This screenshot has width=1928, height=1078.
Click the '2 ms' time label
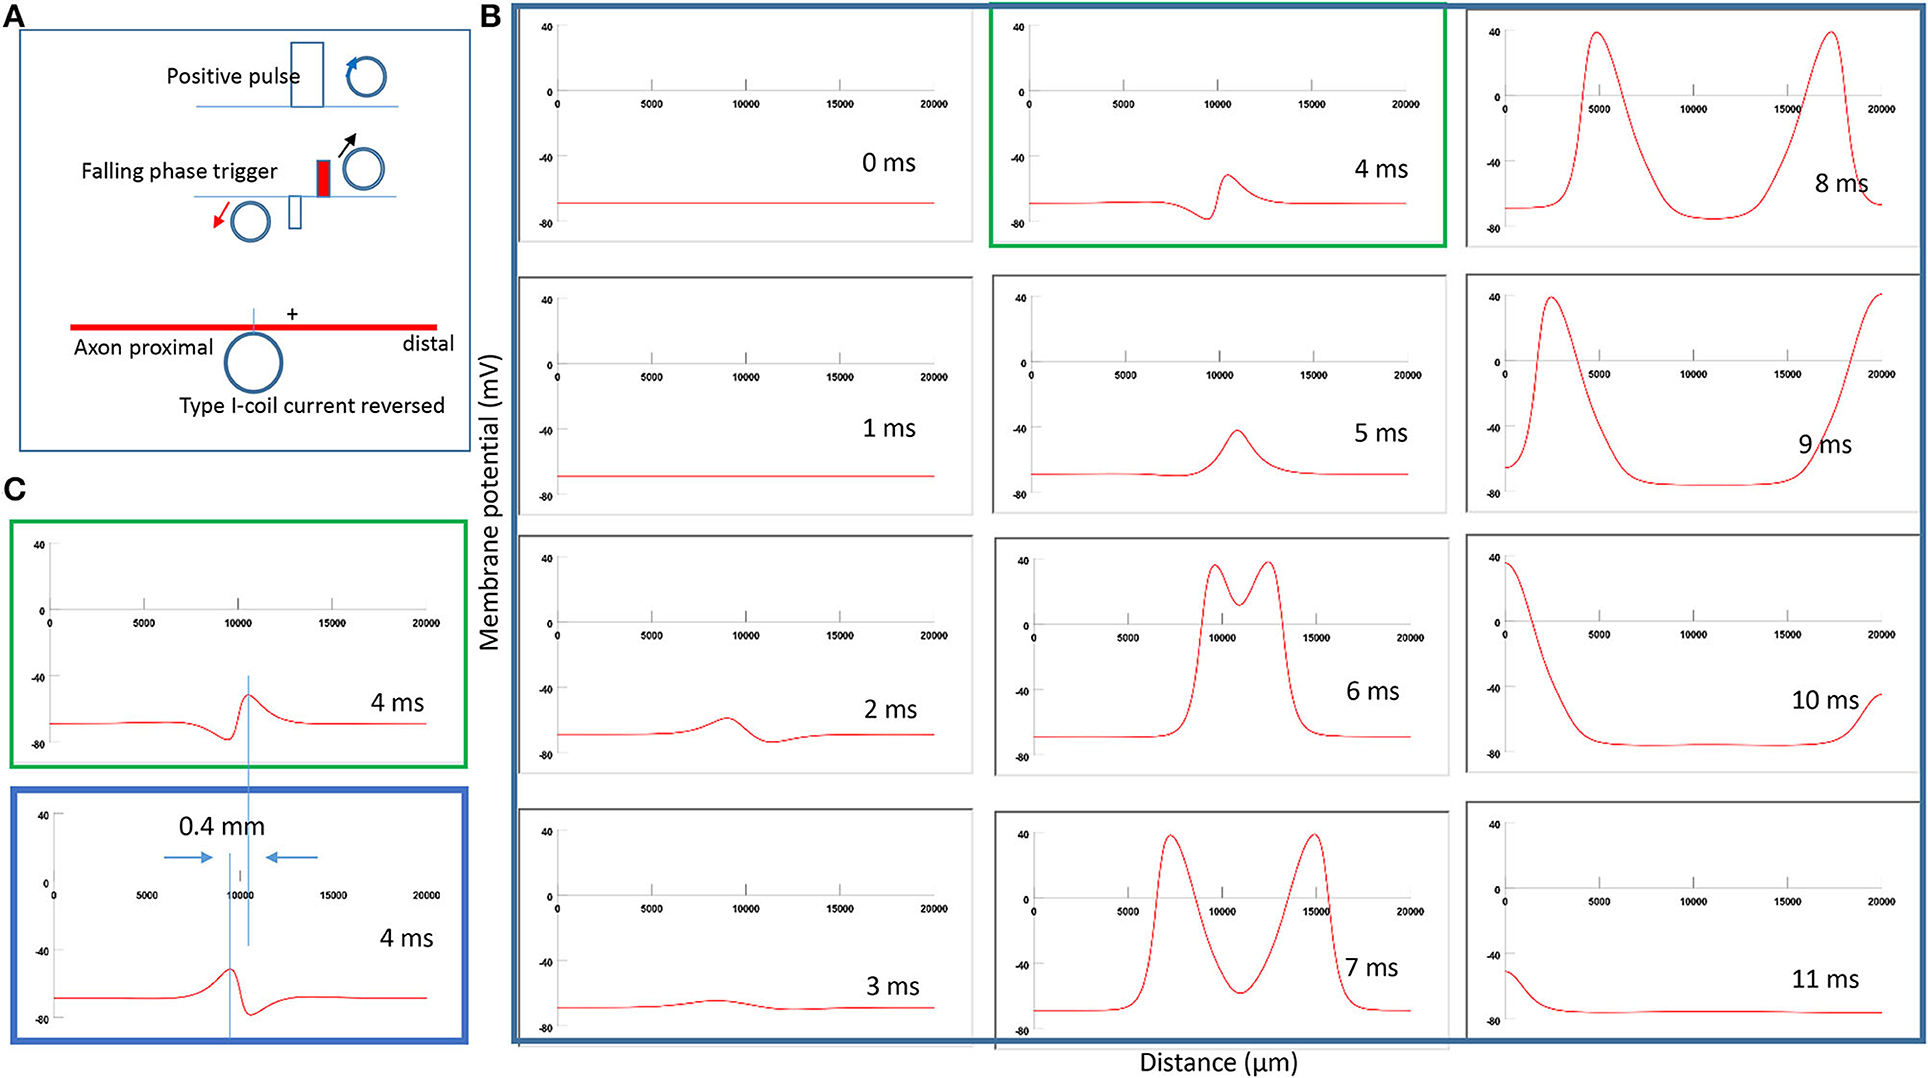pyautogui.click(x=890, y=709)
